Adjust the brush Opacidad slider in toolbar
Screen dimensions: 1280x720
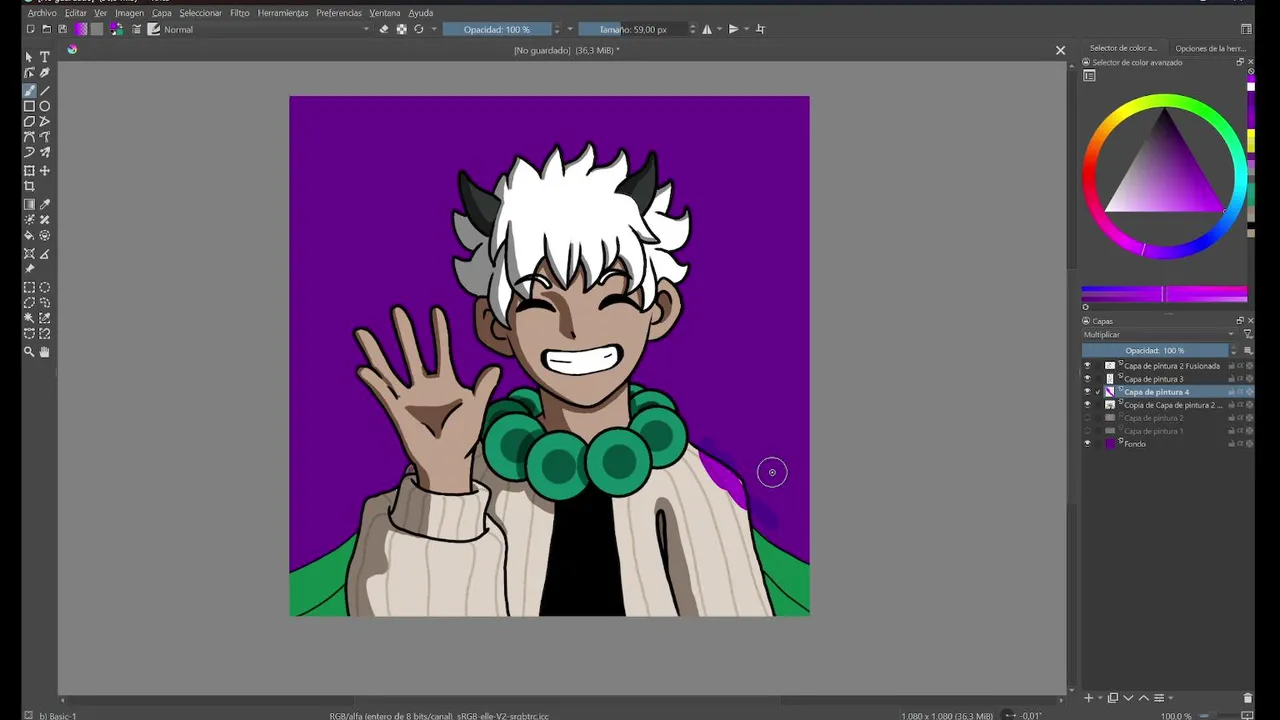(497, 29)
